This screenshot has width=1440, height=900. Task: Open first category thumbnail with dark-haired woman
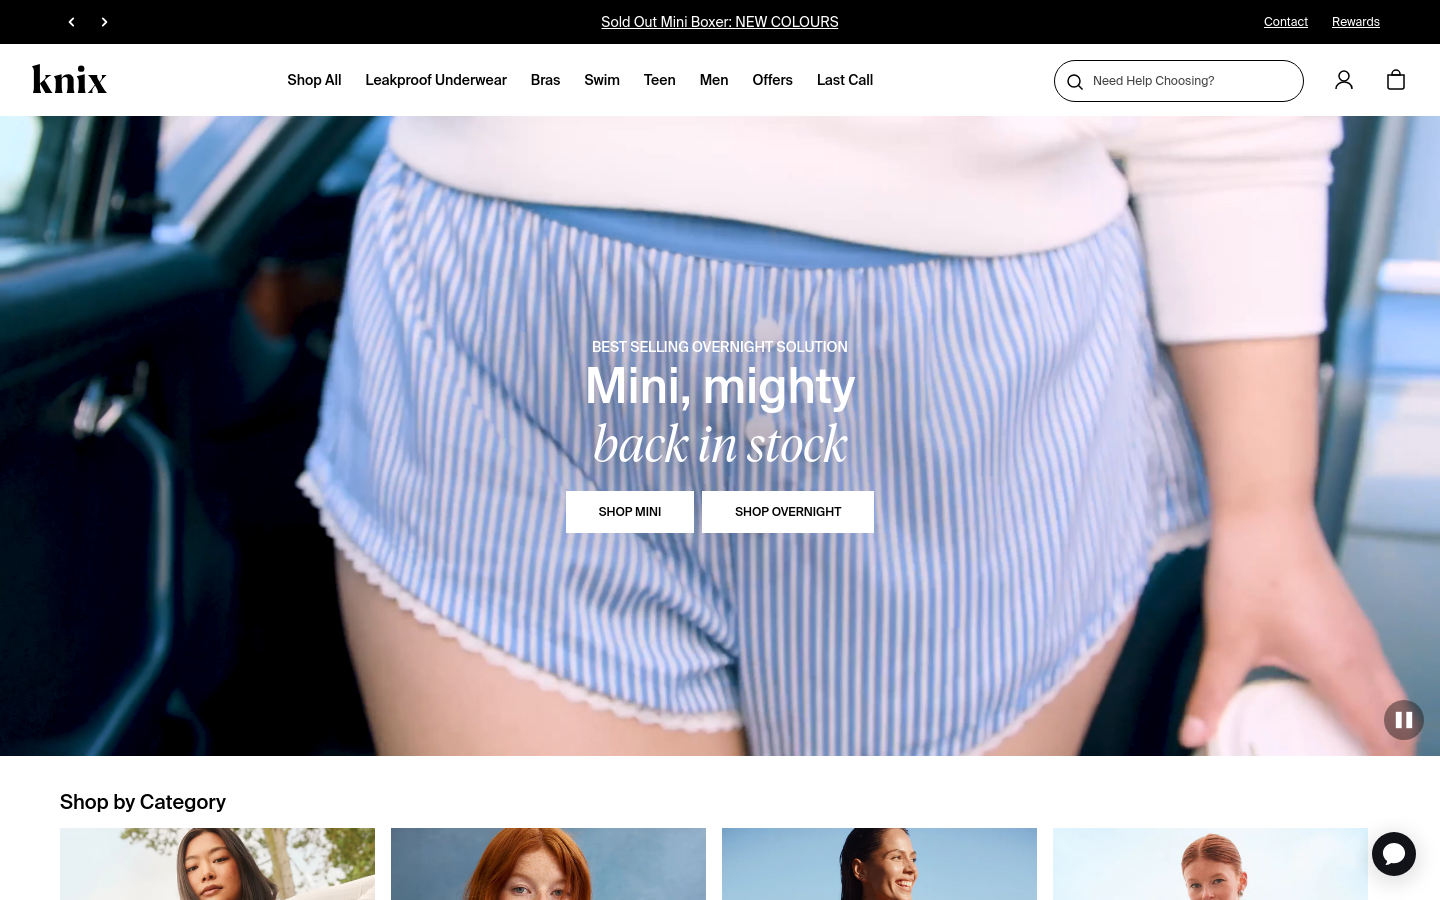coord(217,864)
